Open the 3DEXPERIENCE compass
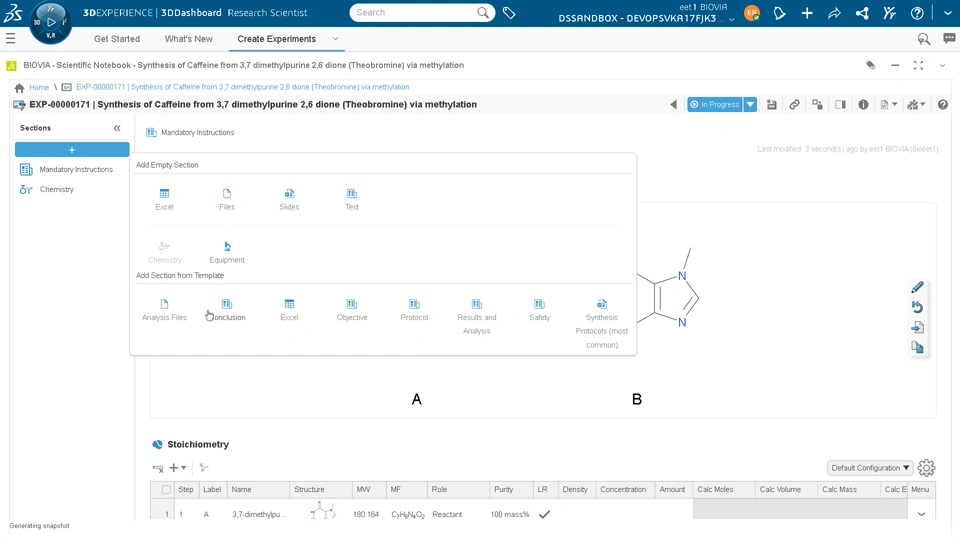Image resolution: width=960 pixels, height=540 pixels. point(50,23)
